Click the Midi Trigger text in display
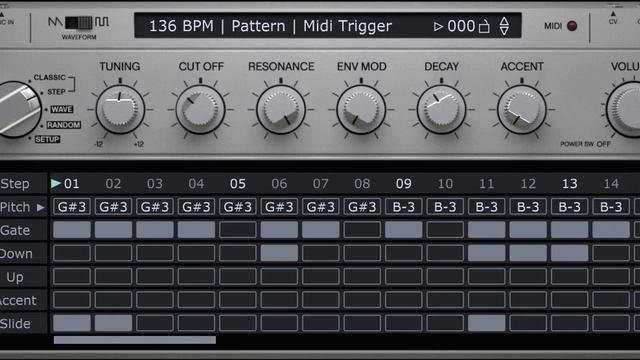 coord(347,27)
